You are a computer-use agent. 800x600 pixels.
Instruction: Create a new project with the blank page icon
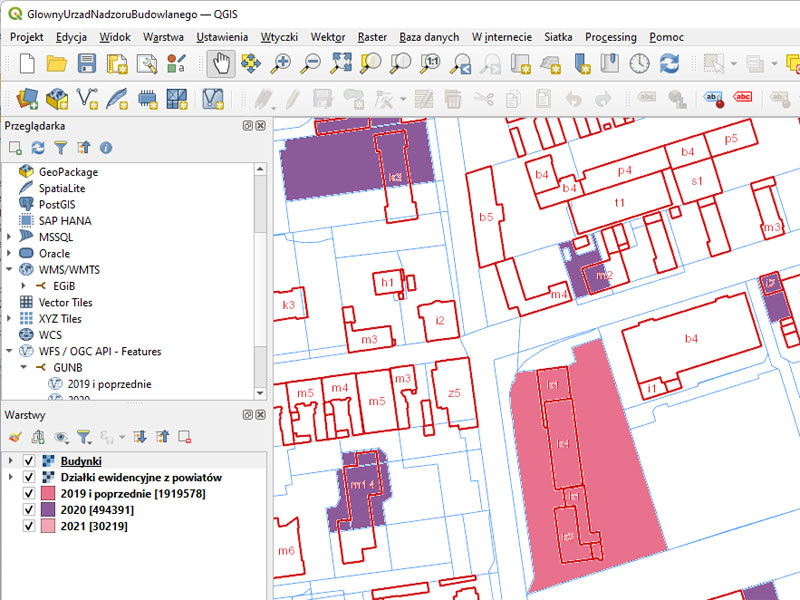point(27,64)
